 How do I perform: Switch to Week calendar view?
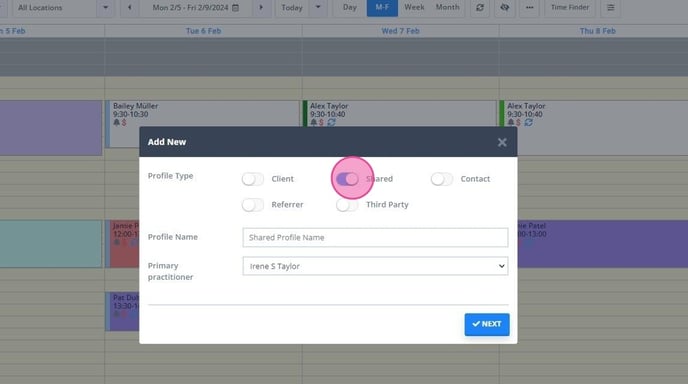[414, 7]
